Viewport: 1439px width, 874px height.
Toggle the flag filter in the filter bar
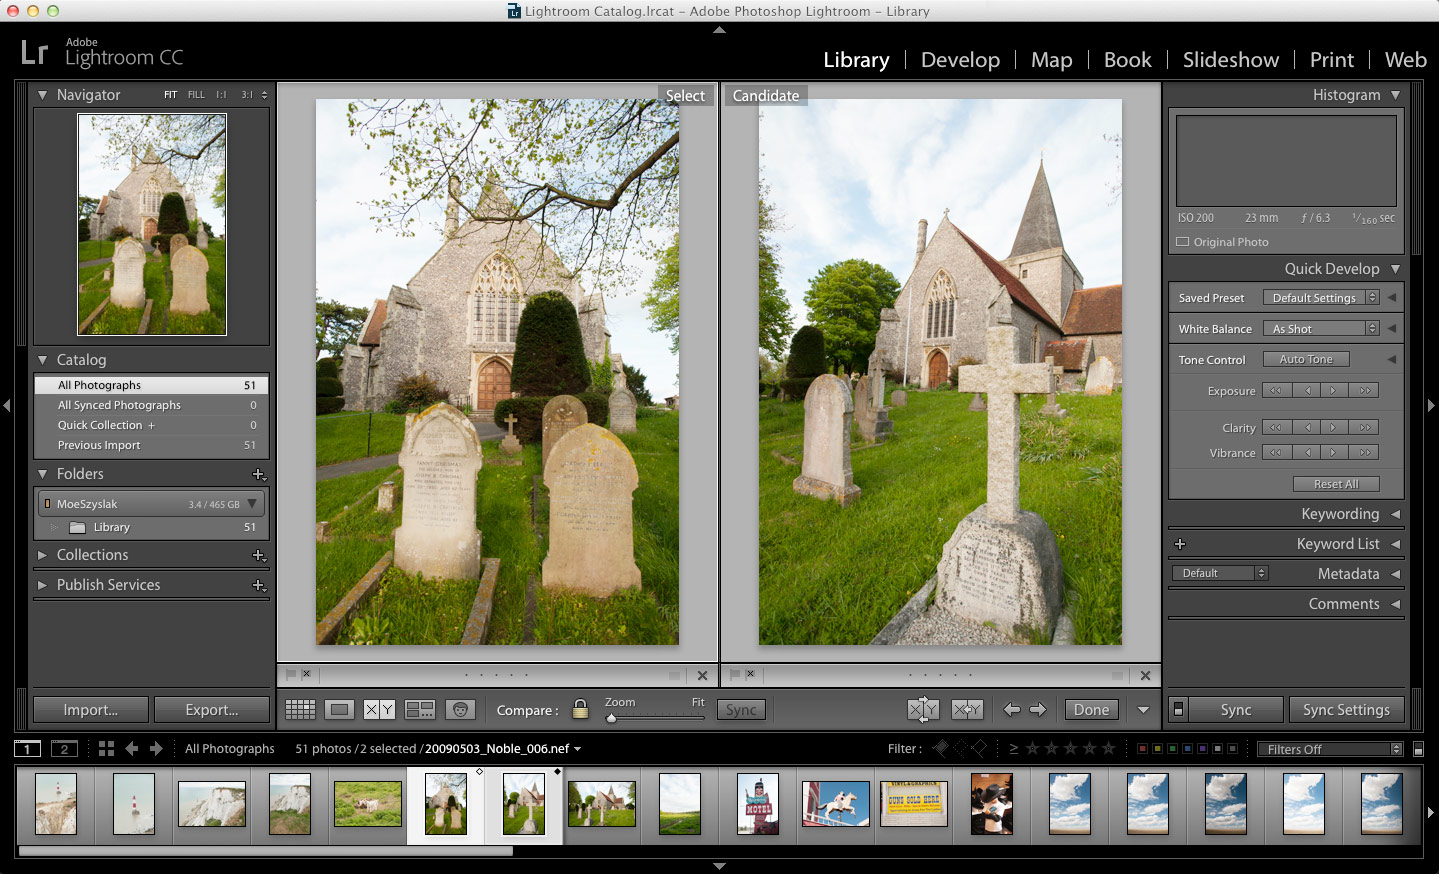tap(941, 748)
